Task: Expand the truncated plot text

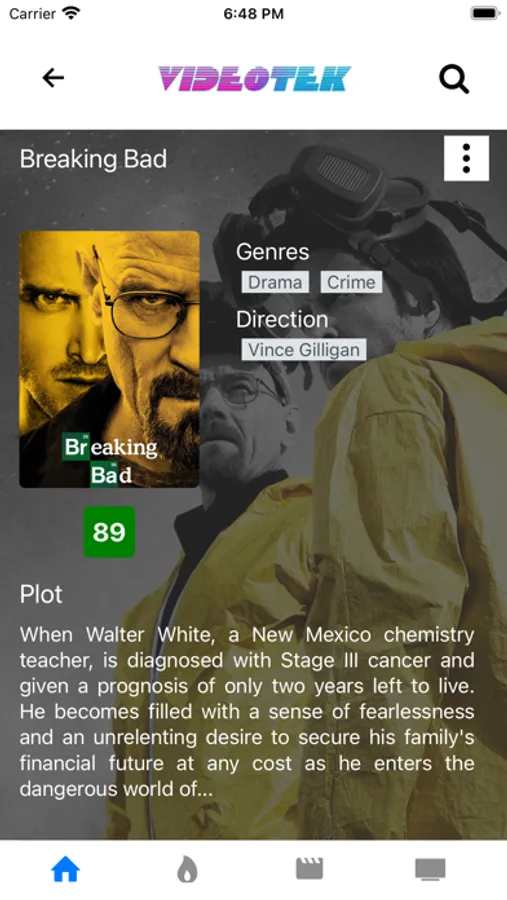Action: (247, 712)
